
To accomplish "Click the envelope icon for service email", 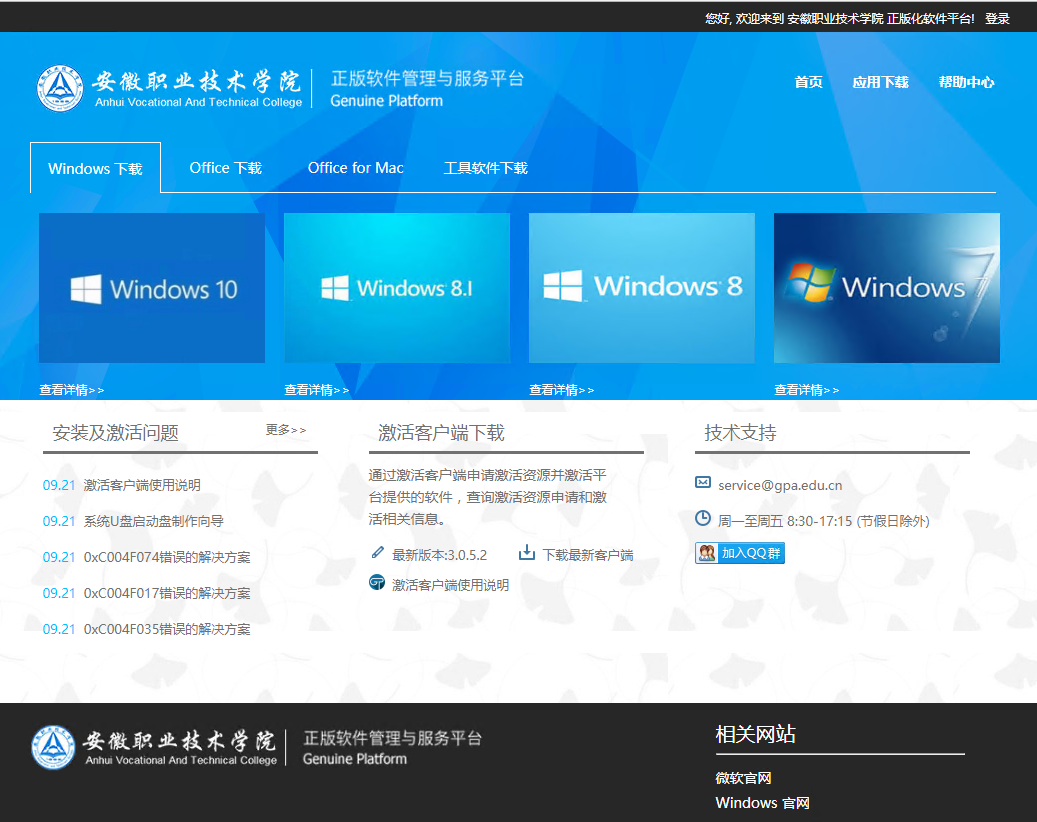I will coord(703,483).
